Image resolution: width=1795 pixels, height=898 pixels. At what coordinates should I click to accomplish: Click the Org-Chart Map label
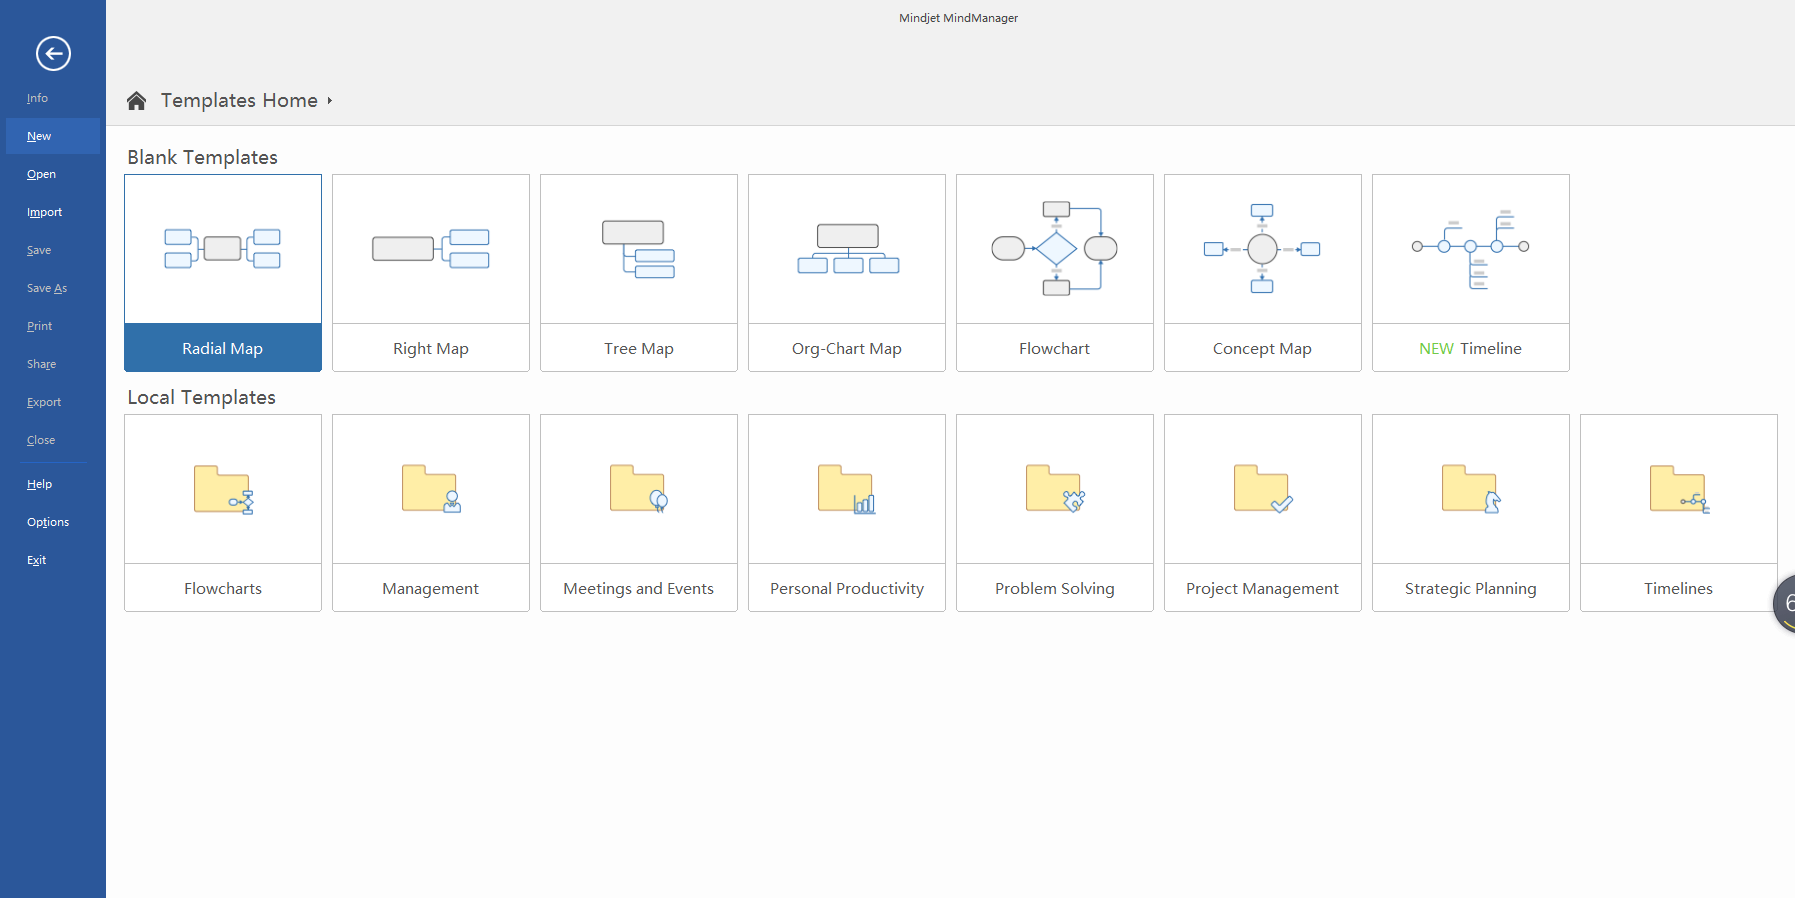[847, 348]
